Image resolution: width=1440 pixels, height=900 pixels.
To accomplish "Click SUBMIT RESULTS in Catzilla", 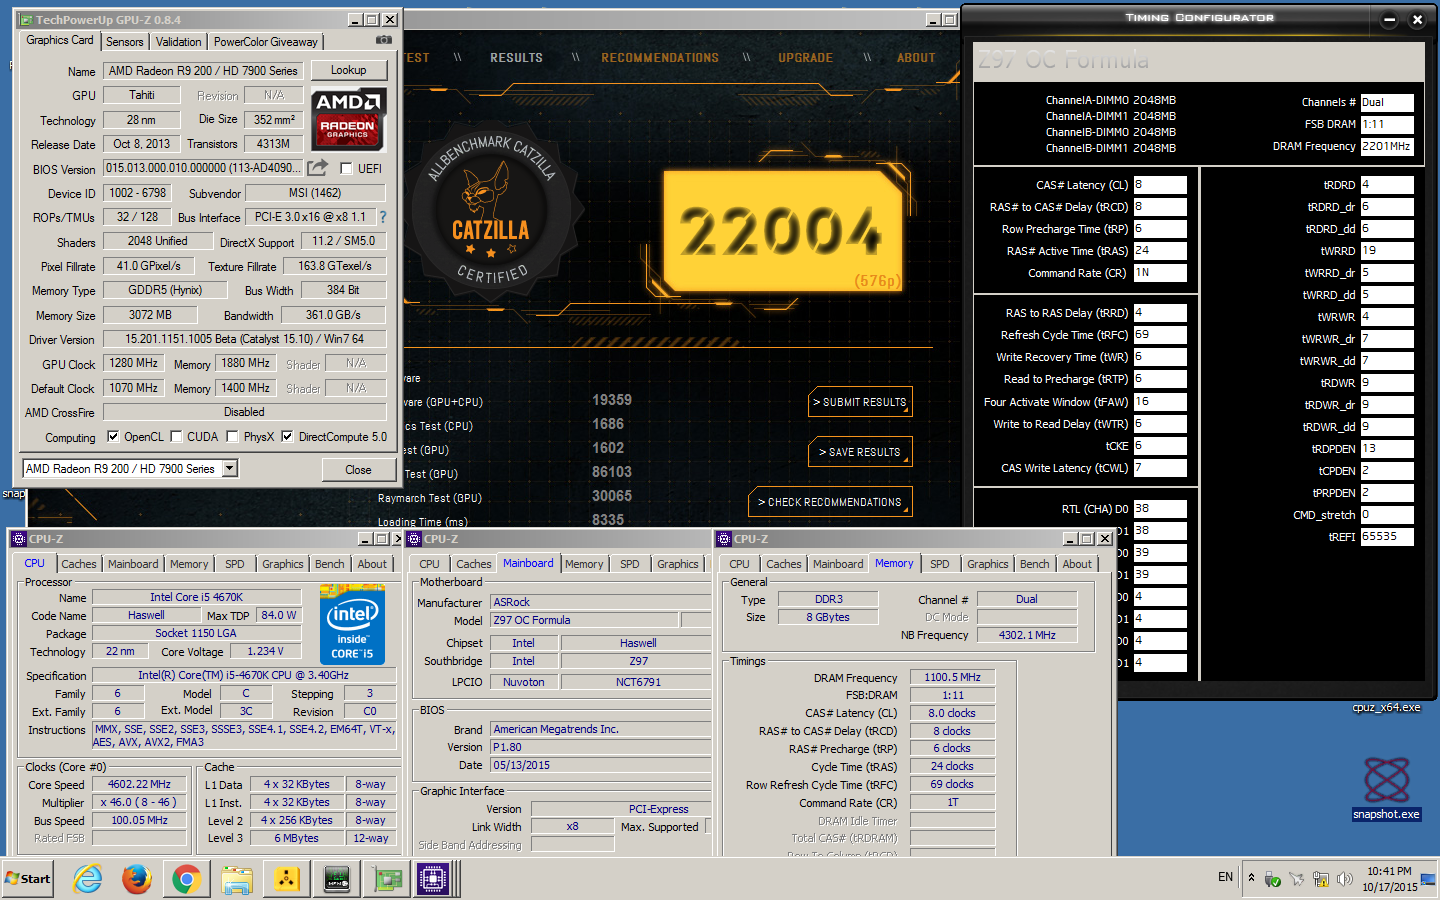I will (x=860, y=402).
